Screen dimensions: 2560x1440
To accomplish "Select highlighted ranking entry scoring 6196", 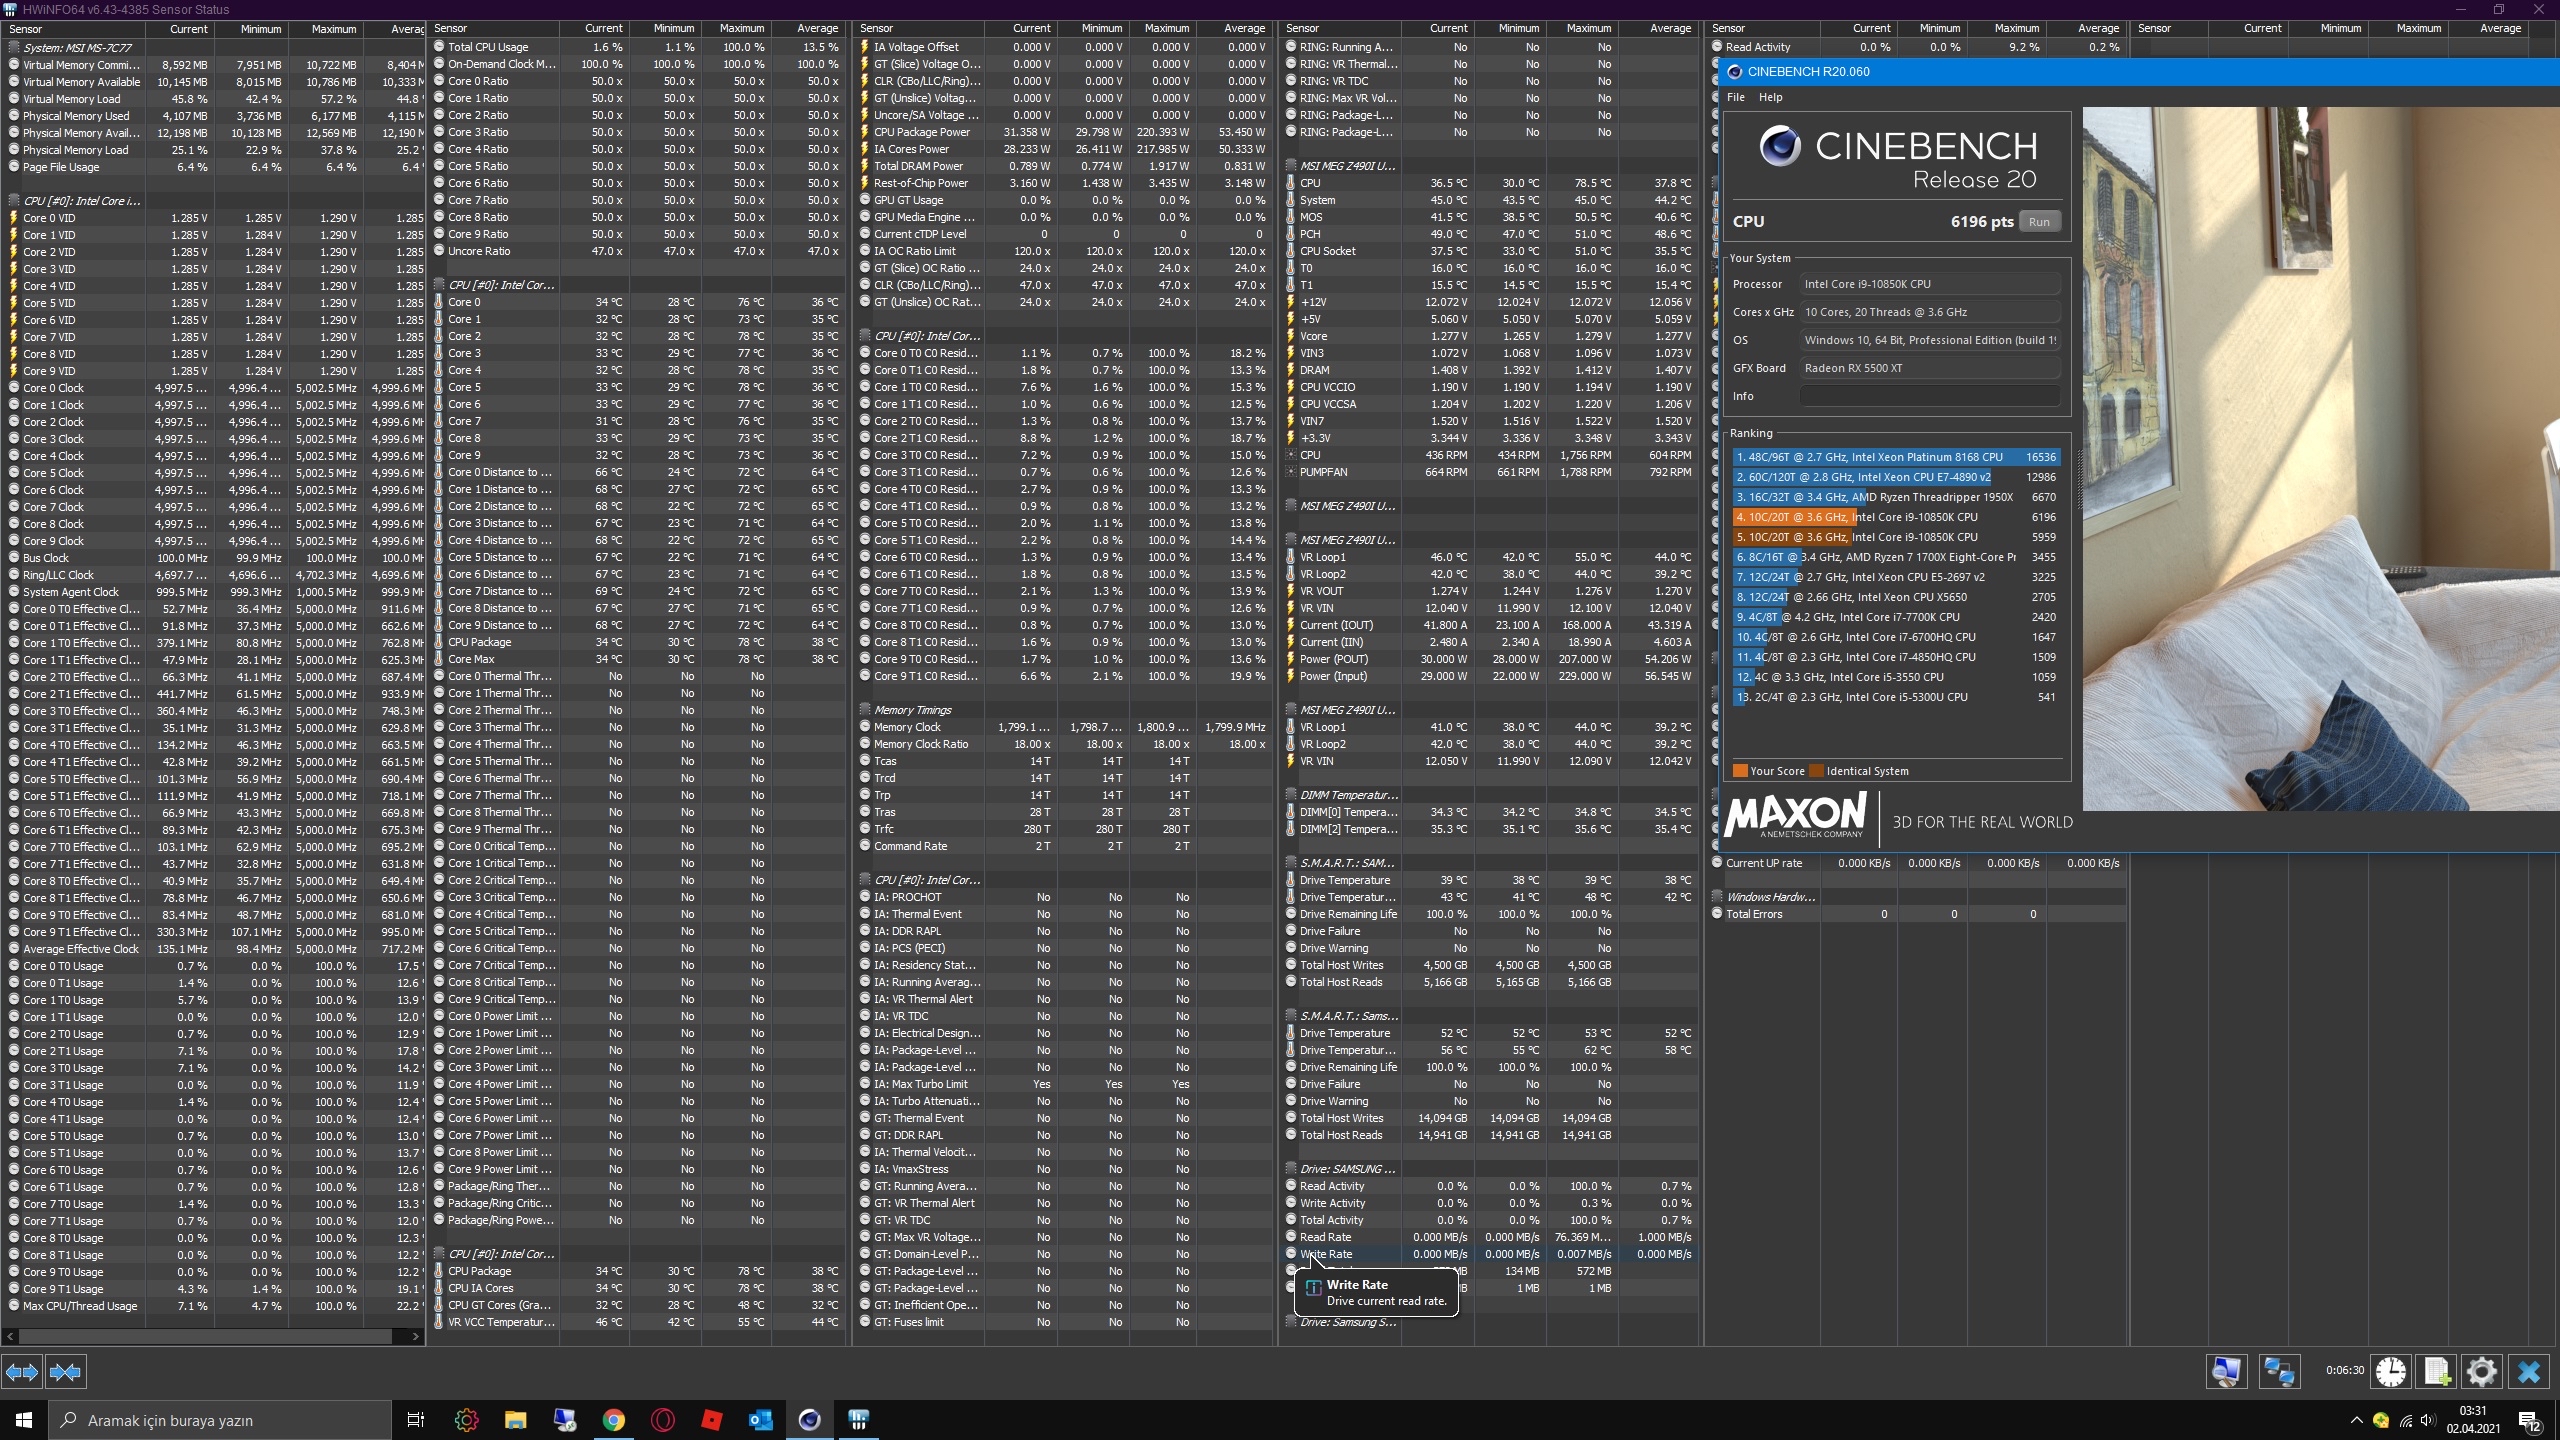I will coord(1896,517).
